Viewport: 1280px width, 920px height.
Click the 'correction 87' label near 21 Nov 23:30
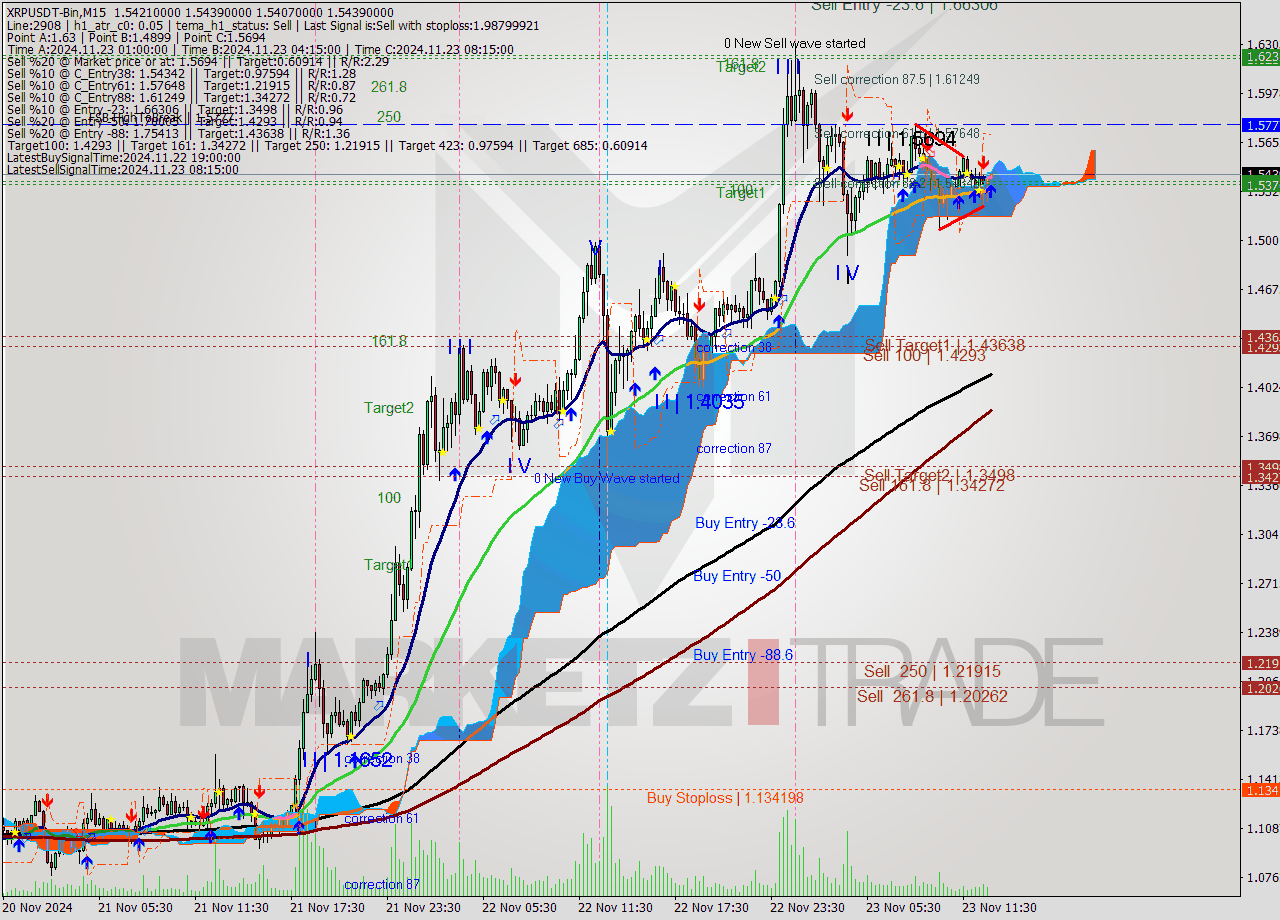coord(381,884)
